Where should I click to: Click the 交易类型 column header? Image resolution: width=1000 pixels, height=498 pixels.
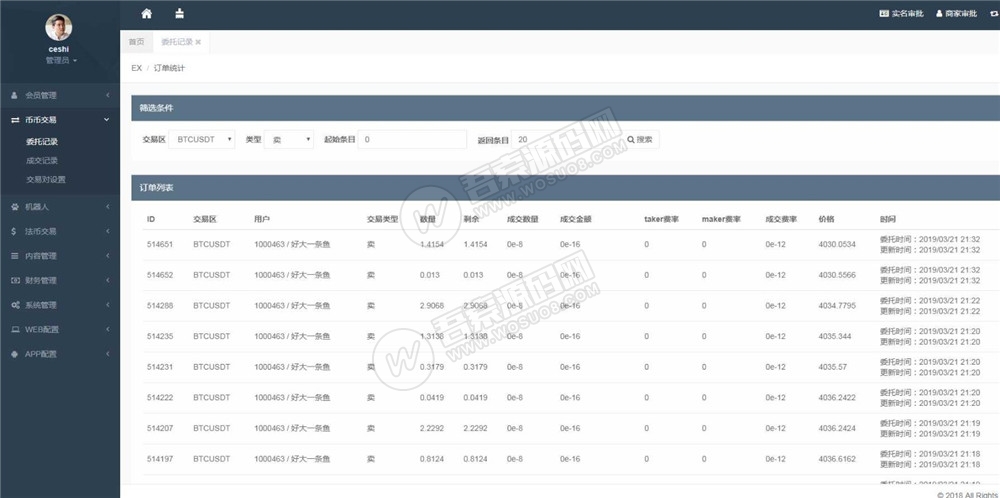point(383,219)
